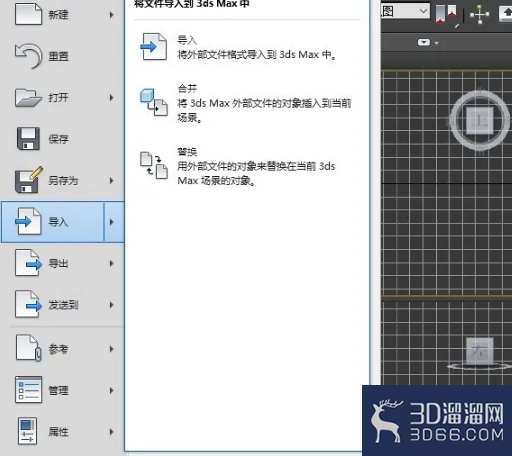Expand the Export (导出) submenu arrow
The image size is (512, 456).
pos(111,263)
